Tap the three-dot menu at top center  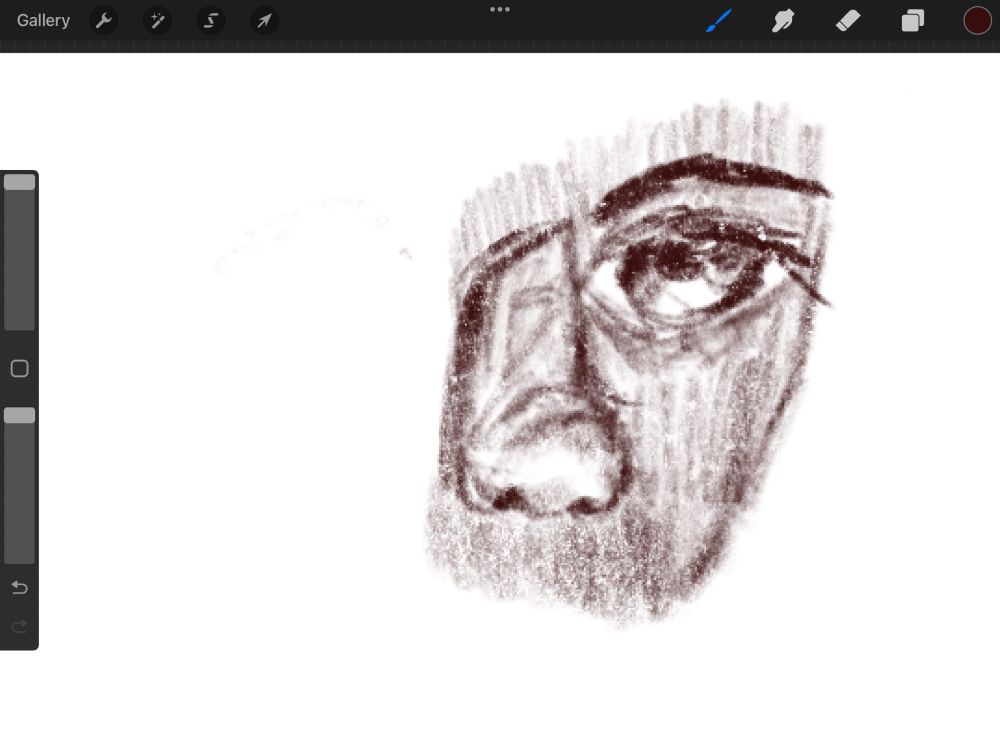pyautogui.click(x=499, y=9)
